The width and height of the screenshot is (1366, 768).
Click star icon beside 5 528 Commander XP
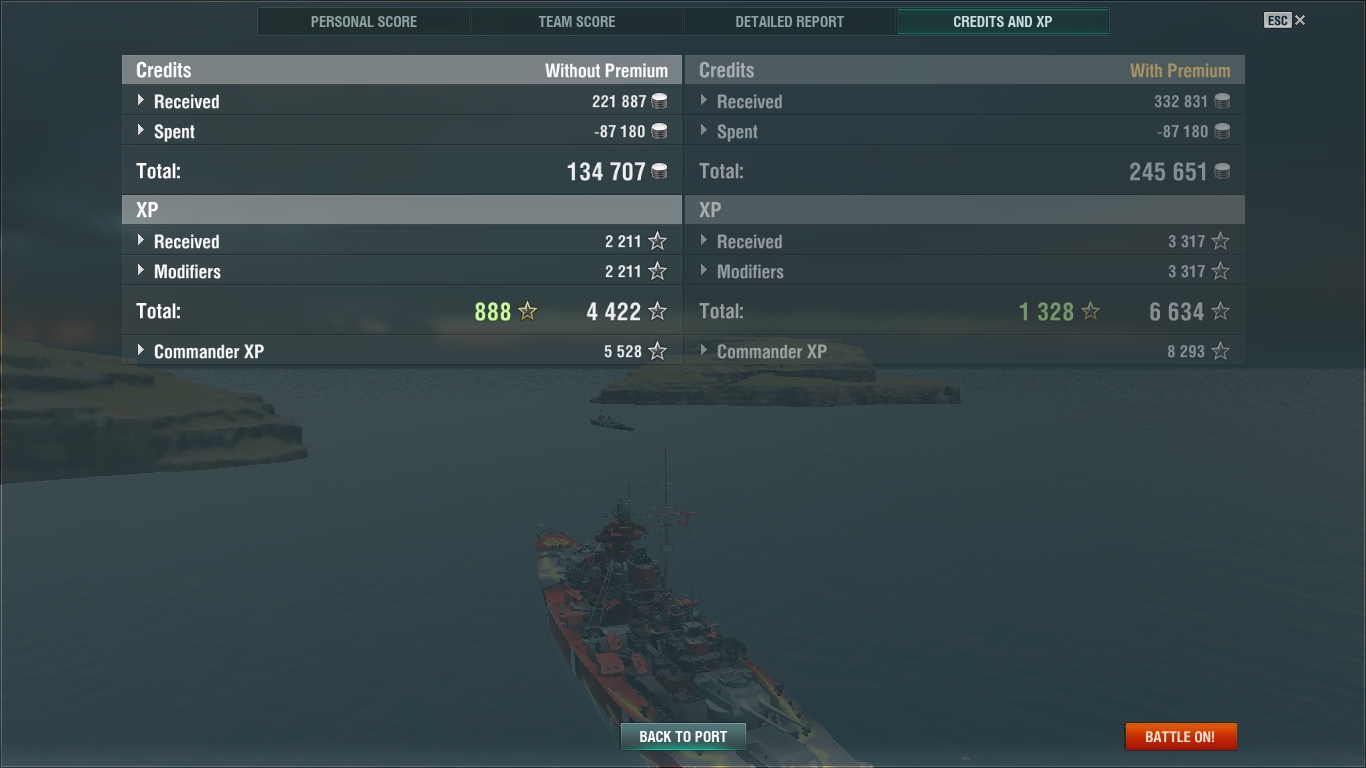click(657, 351)
